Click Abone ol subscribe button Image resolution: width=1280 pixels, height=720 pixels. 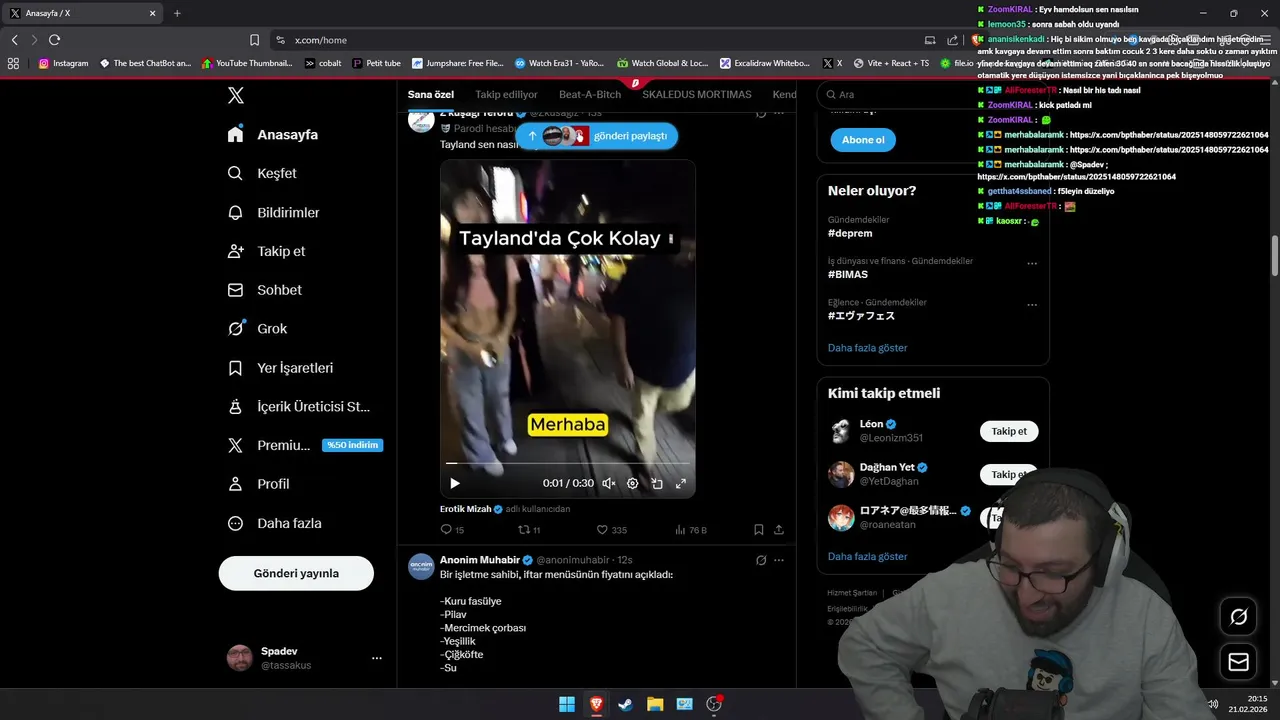click(863, 140)
